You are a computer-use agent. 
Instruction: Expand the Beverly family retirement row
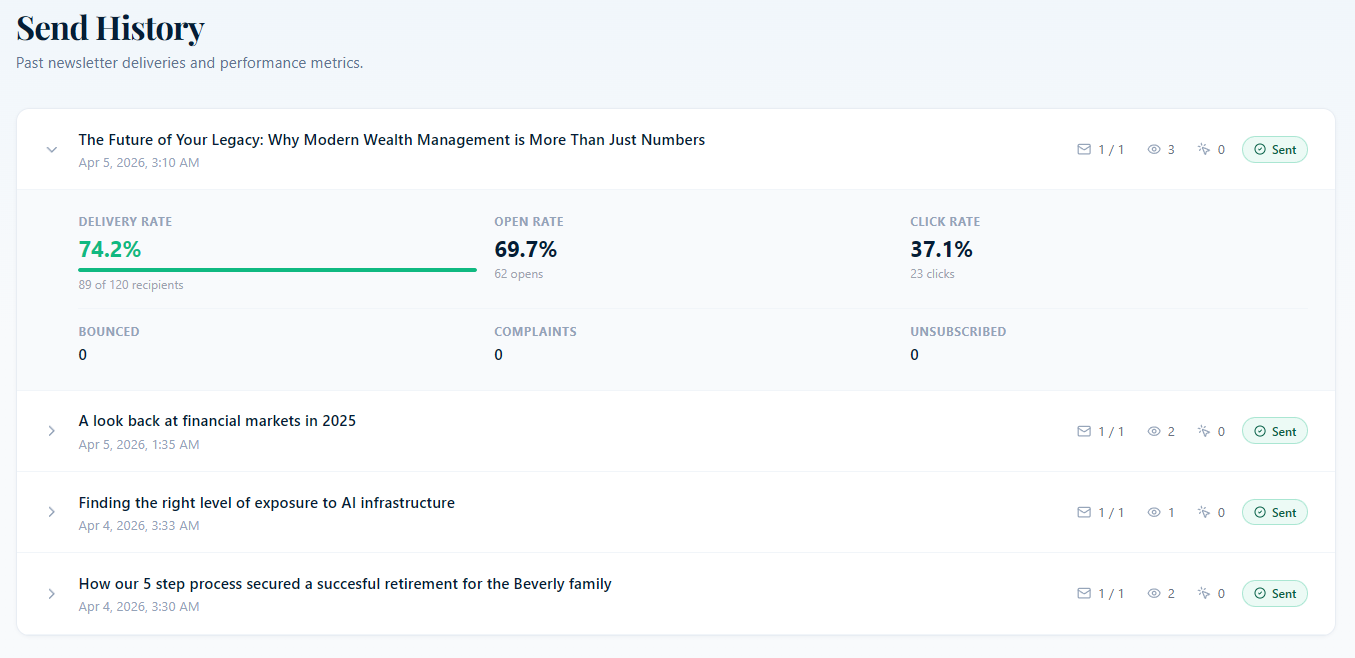pyautogui.click(x=52, y=593)
